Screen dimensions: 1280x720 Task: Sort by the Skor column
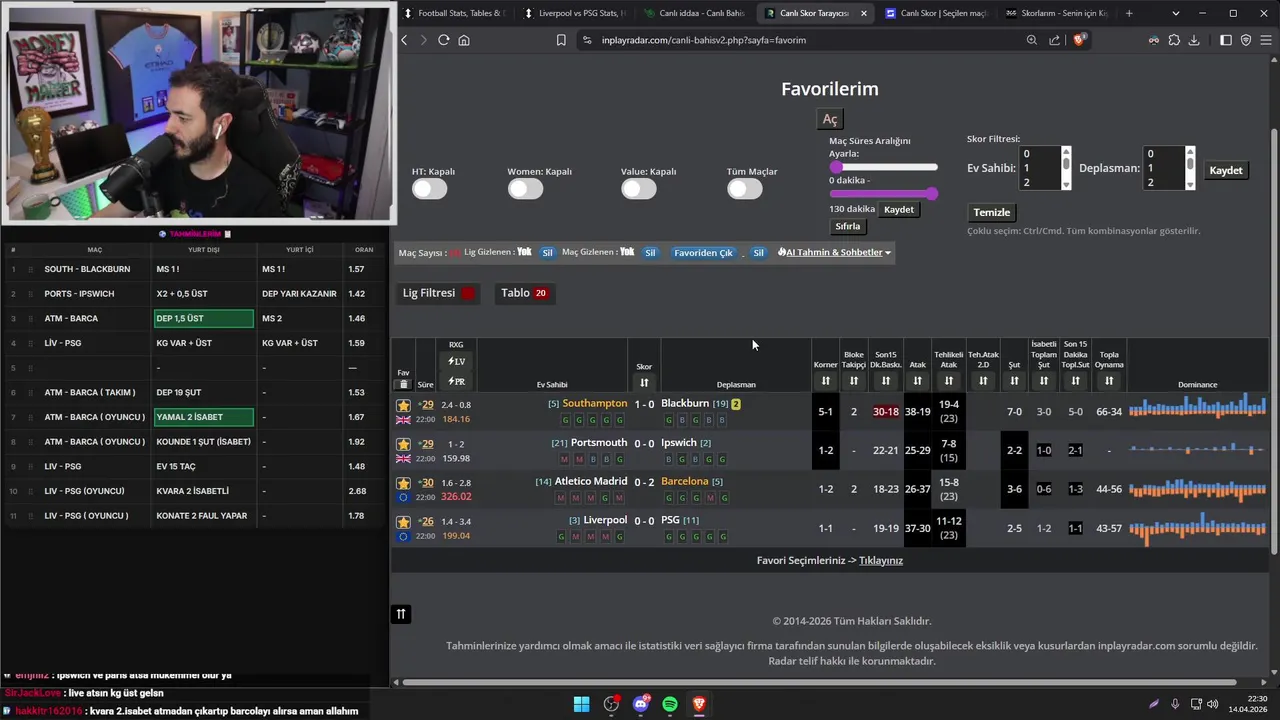pyautogui.click(x=644, y=383)
